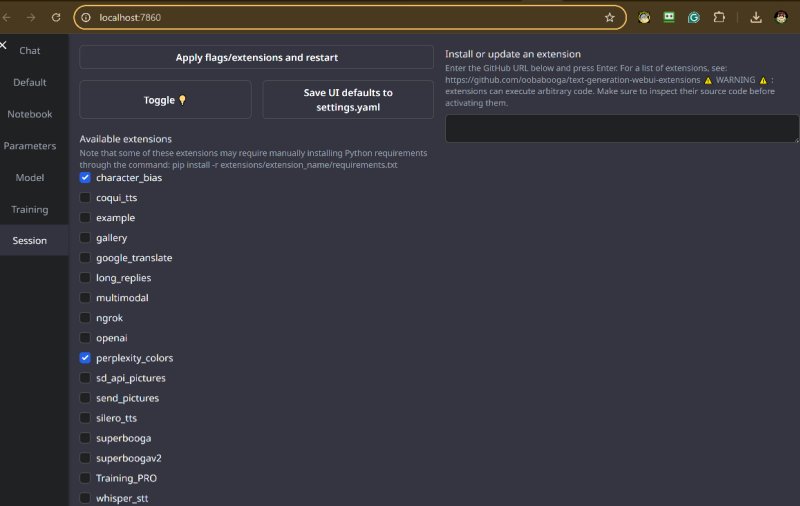Open the Model tab
800x506 pixels.
click(30, 178)
